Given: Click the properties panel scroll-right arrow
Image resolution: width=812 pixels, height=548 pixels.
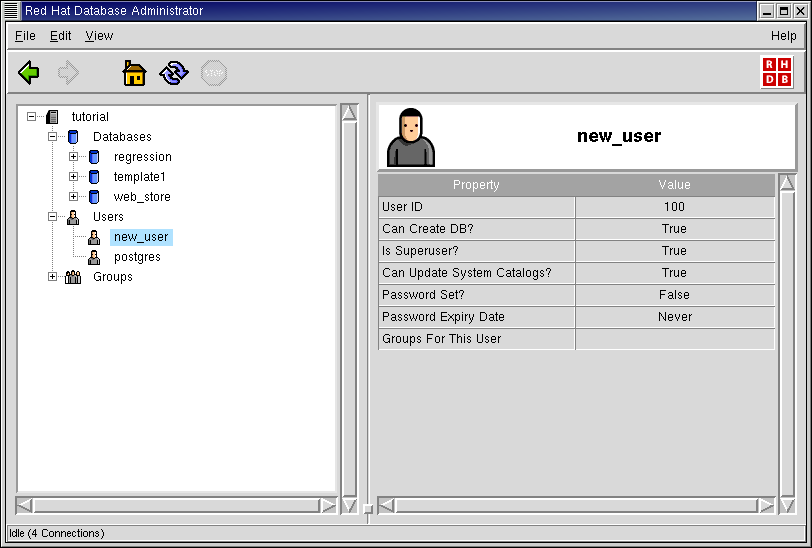Looking at the screenshot, I should (766, 506).
